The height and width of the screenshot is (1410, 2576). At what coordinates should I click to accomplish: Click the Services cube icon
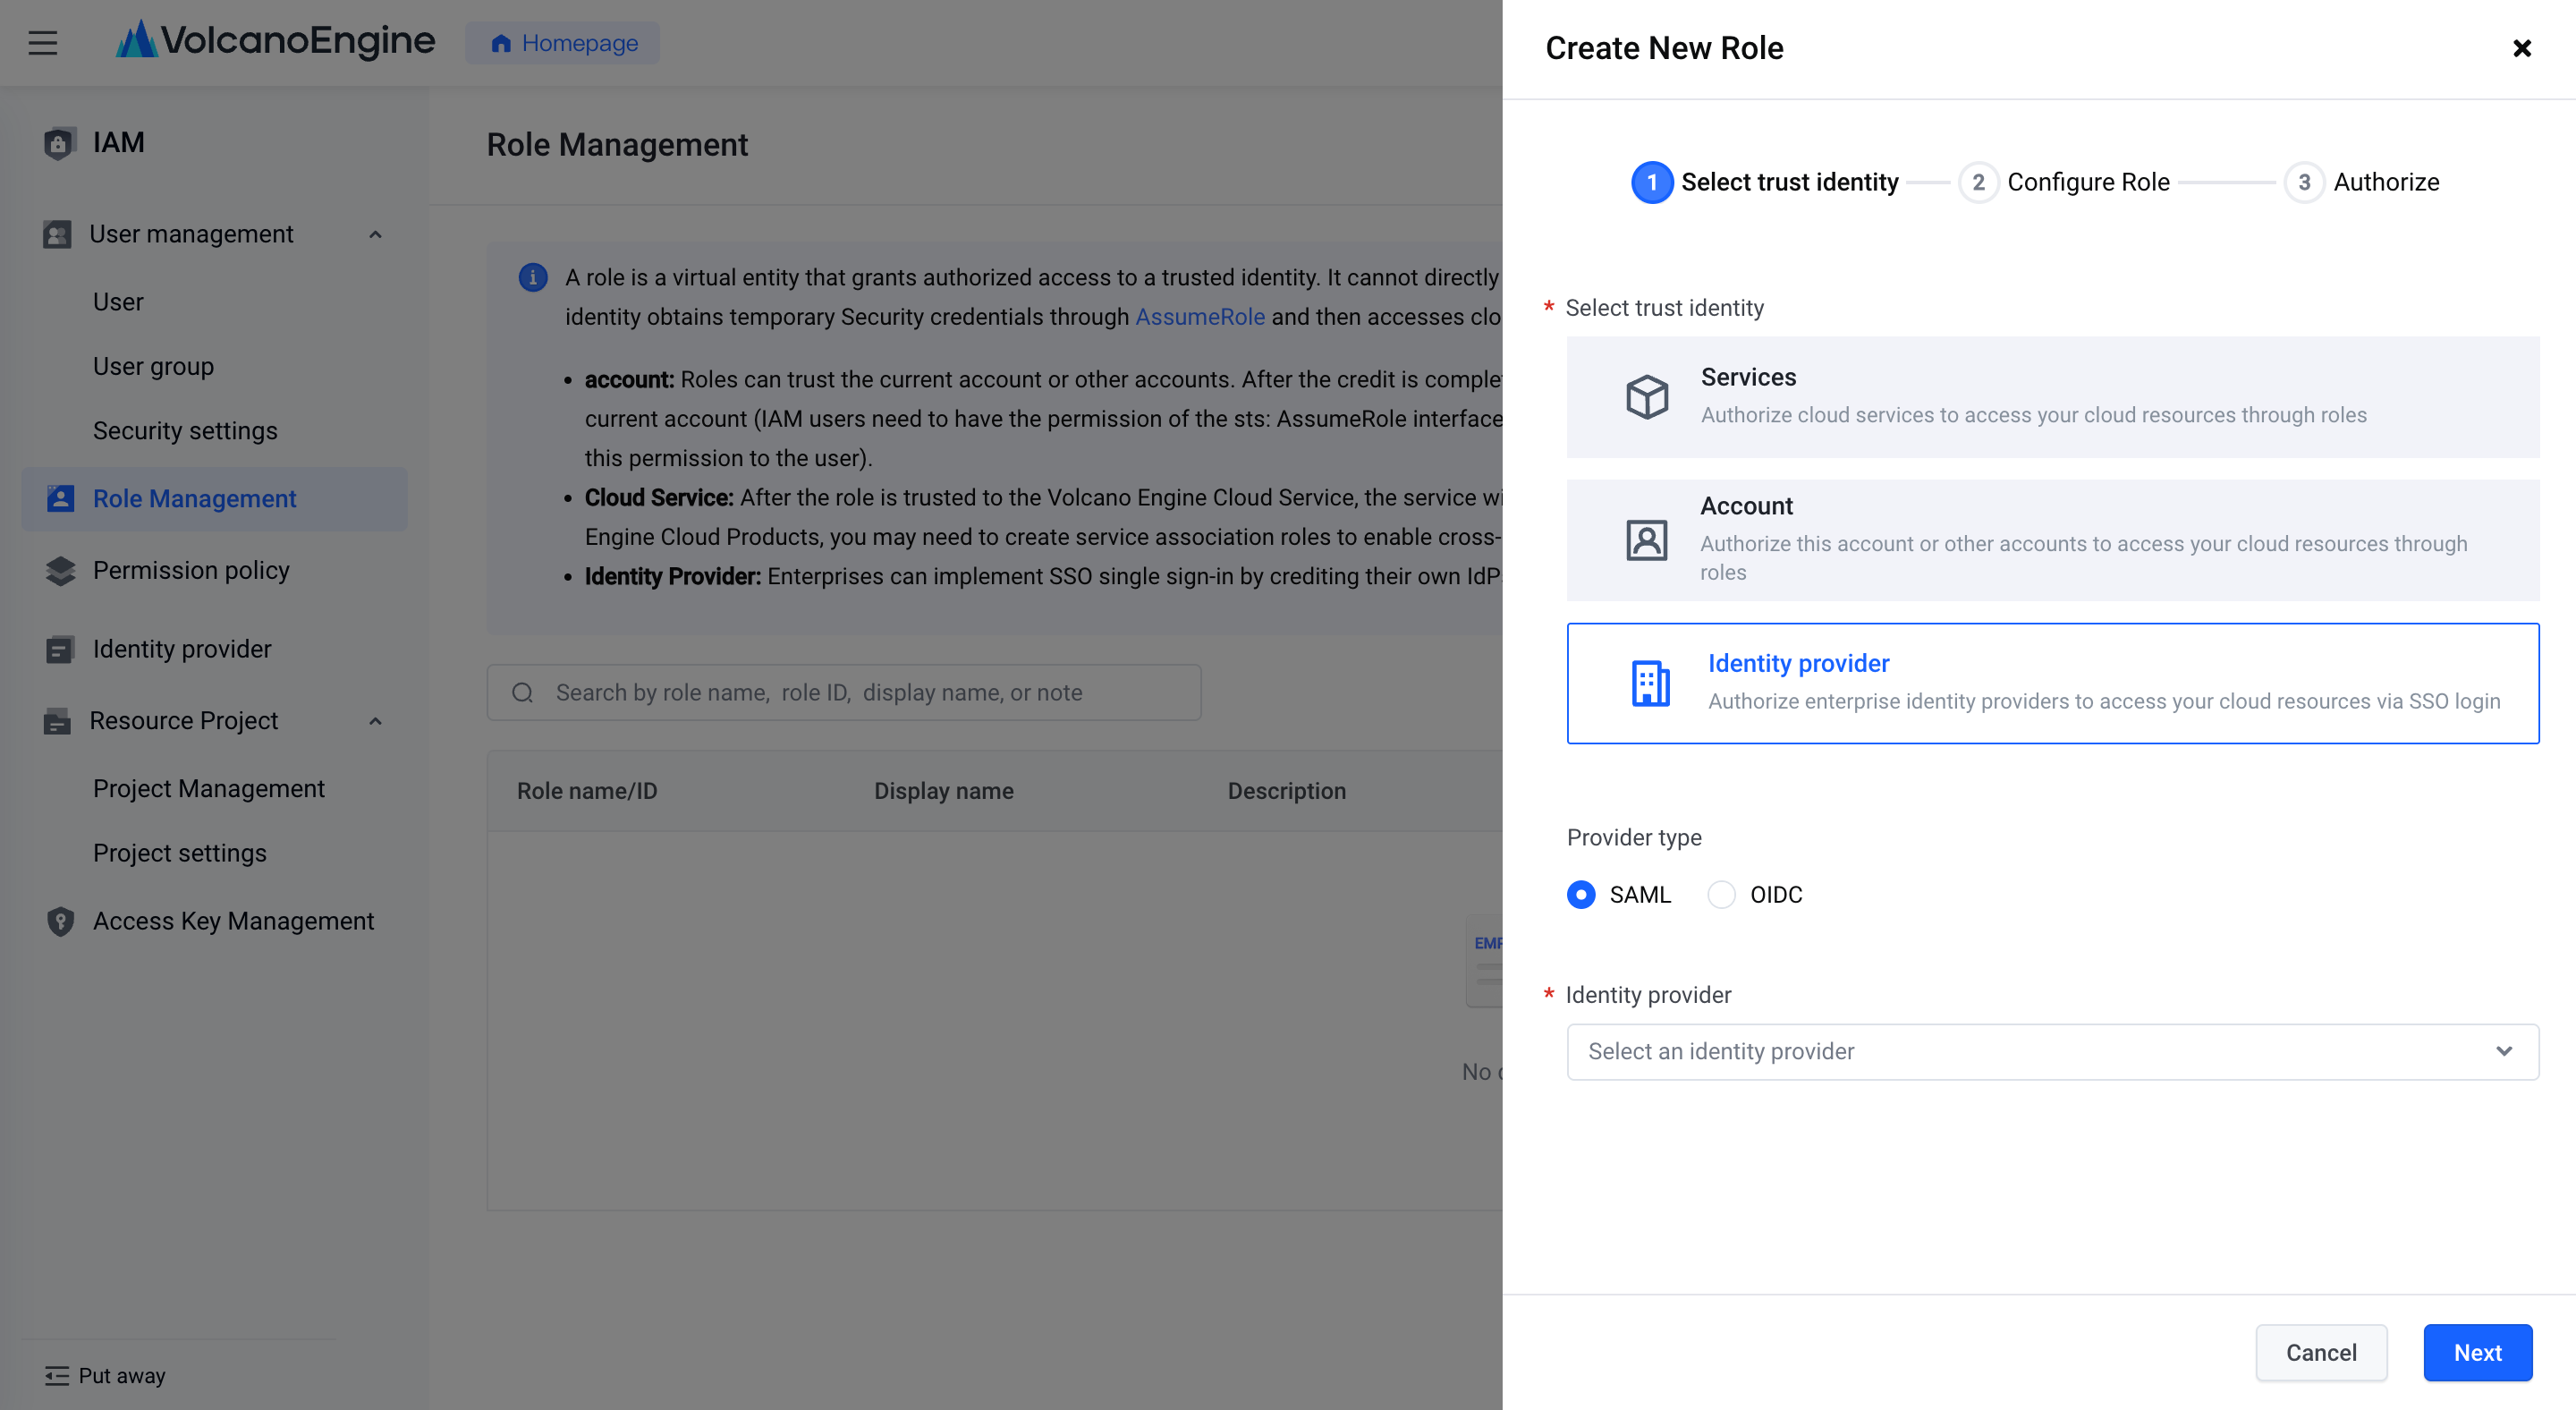coord(1646,397)
